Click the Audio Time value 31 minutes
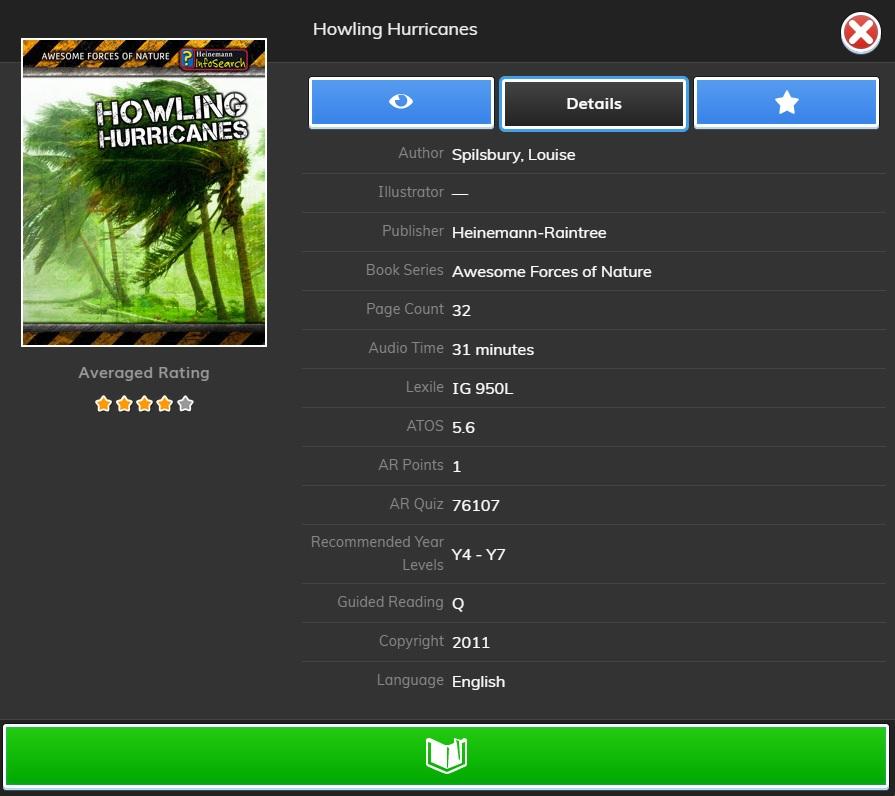 (x=492, y=350)
